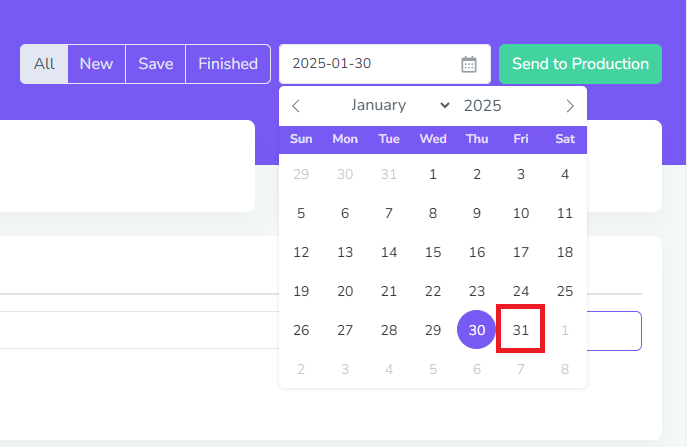Show the Finished filter tab
The height and width of the screenshot is (447, 687).
point(228,64)
